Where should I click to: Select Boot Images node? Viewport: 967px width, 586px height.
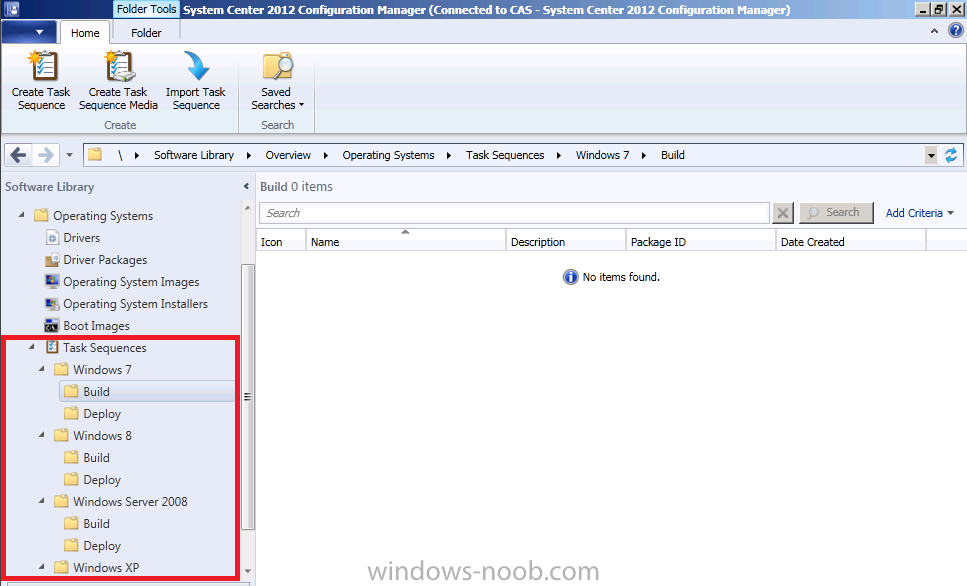(x=96, y=326)
